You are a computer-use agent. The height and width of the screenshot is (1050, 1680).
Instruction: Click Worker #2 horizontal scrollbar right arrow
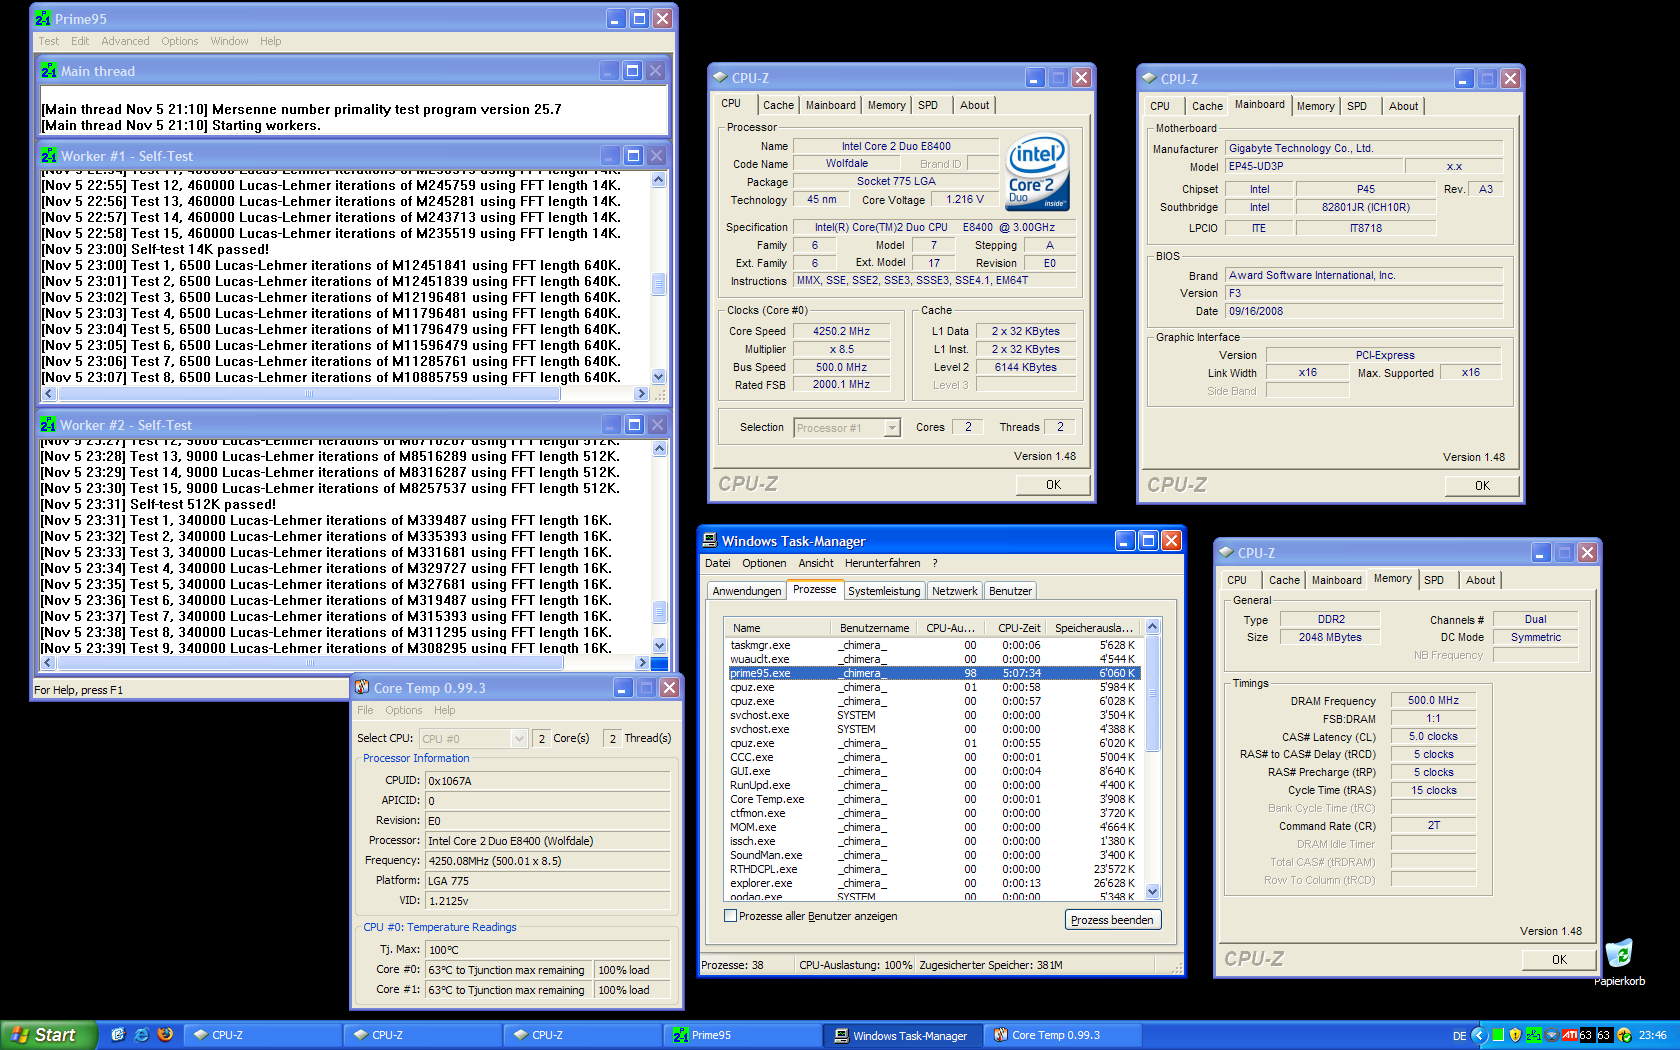point(642,663)
